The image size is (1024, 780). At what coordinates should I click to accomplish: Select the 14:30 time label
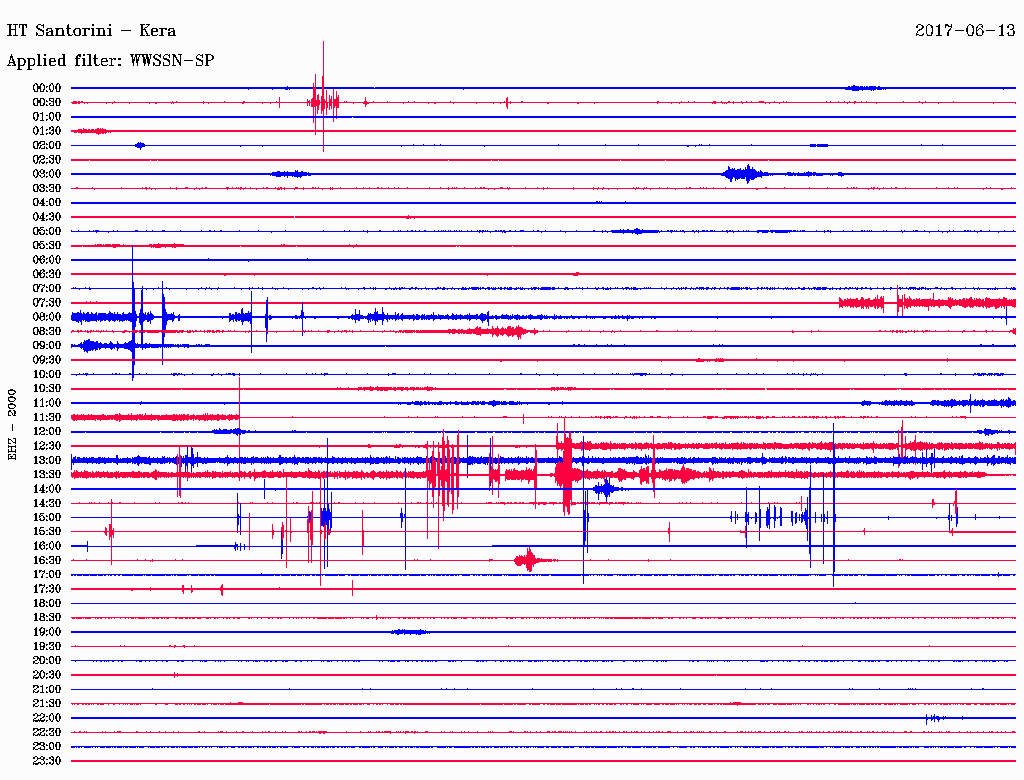tap(47, 504)
